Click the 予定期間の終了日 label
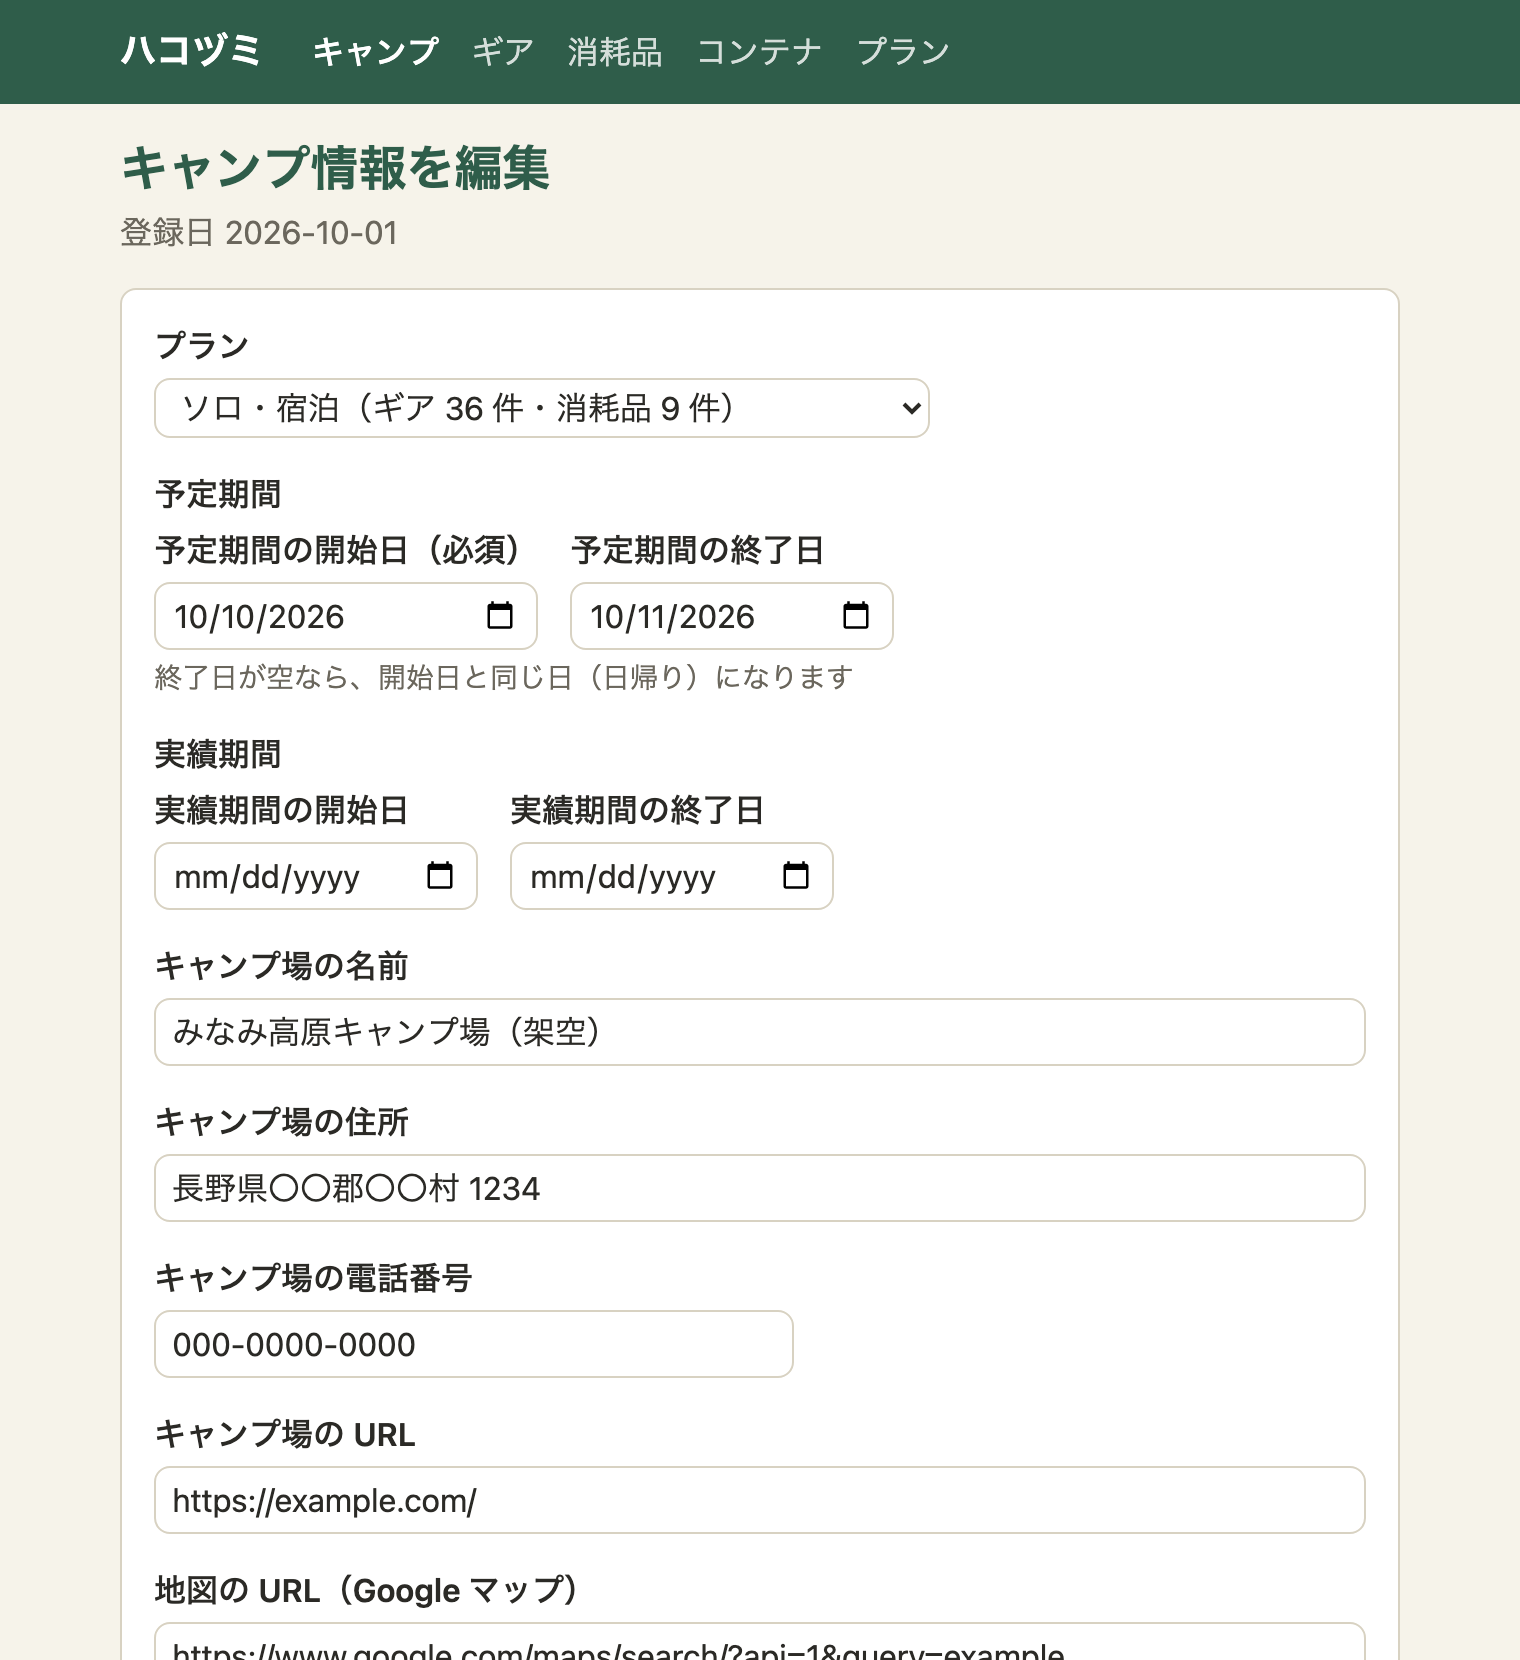Image resolution: width=1520 pixels, height=1660 pixels. [x=698, y=550]
